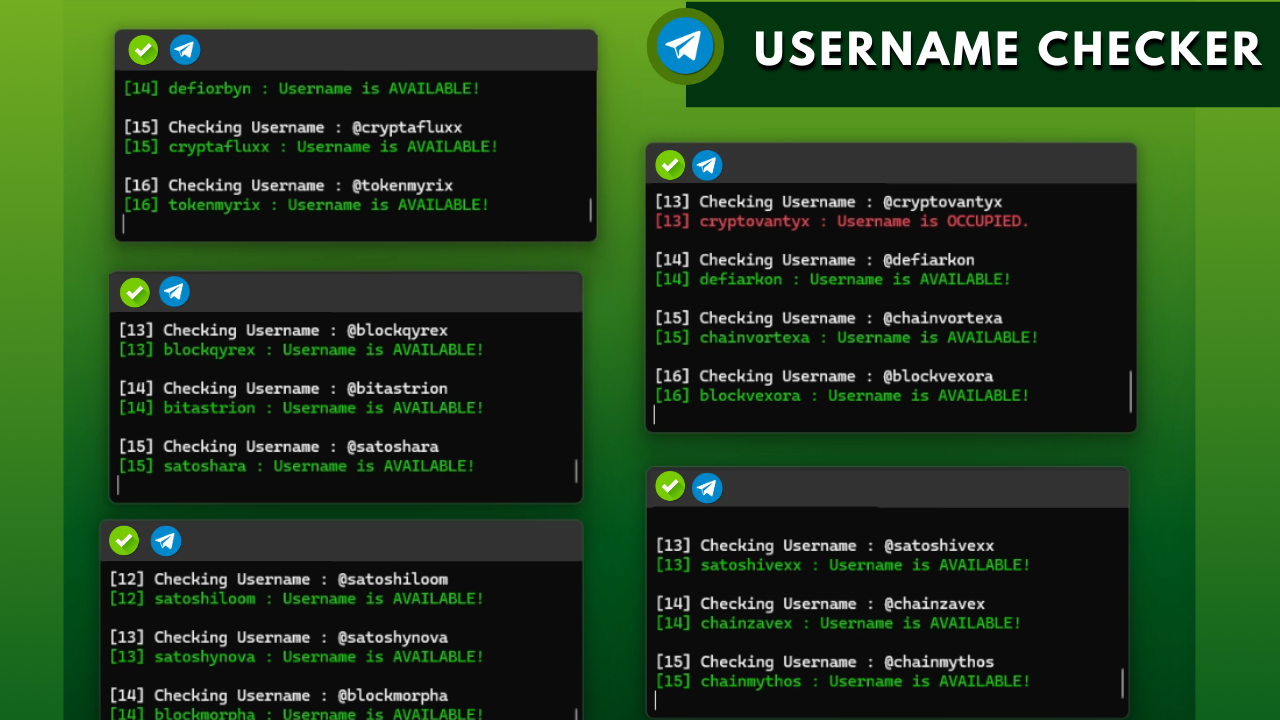This screenshot has height=720, width=1280.
Task: Click the 'Checking Username : @chainvortexa' line
Action: (828, 318)
